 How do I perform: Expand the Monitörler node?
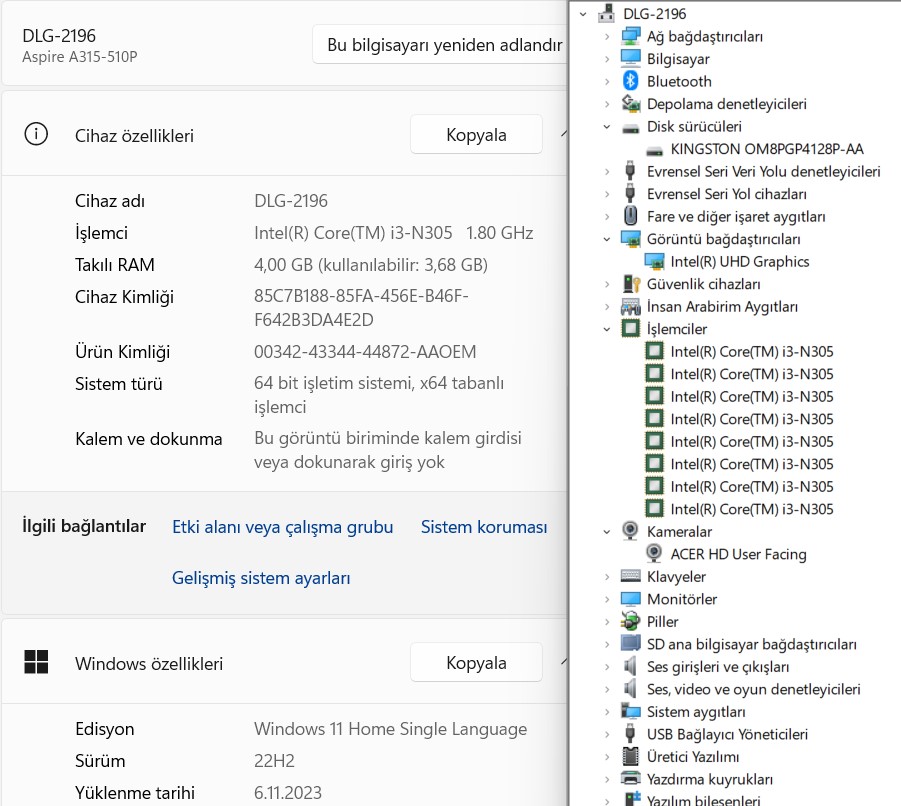[607, 599]
